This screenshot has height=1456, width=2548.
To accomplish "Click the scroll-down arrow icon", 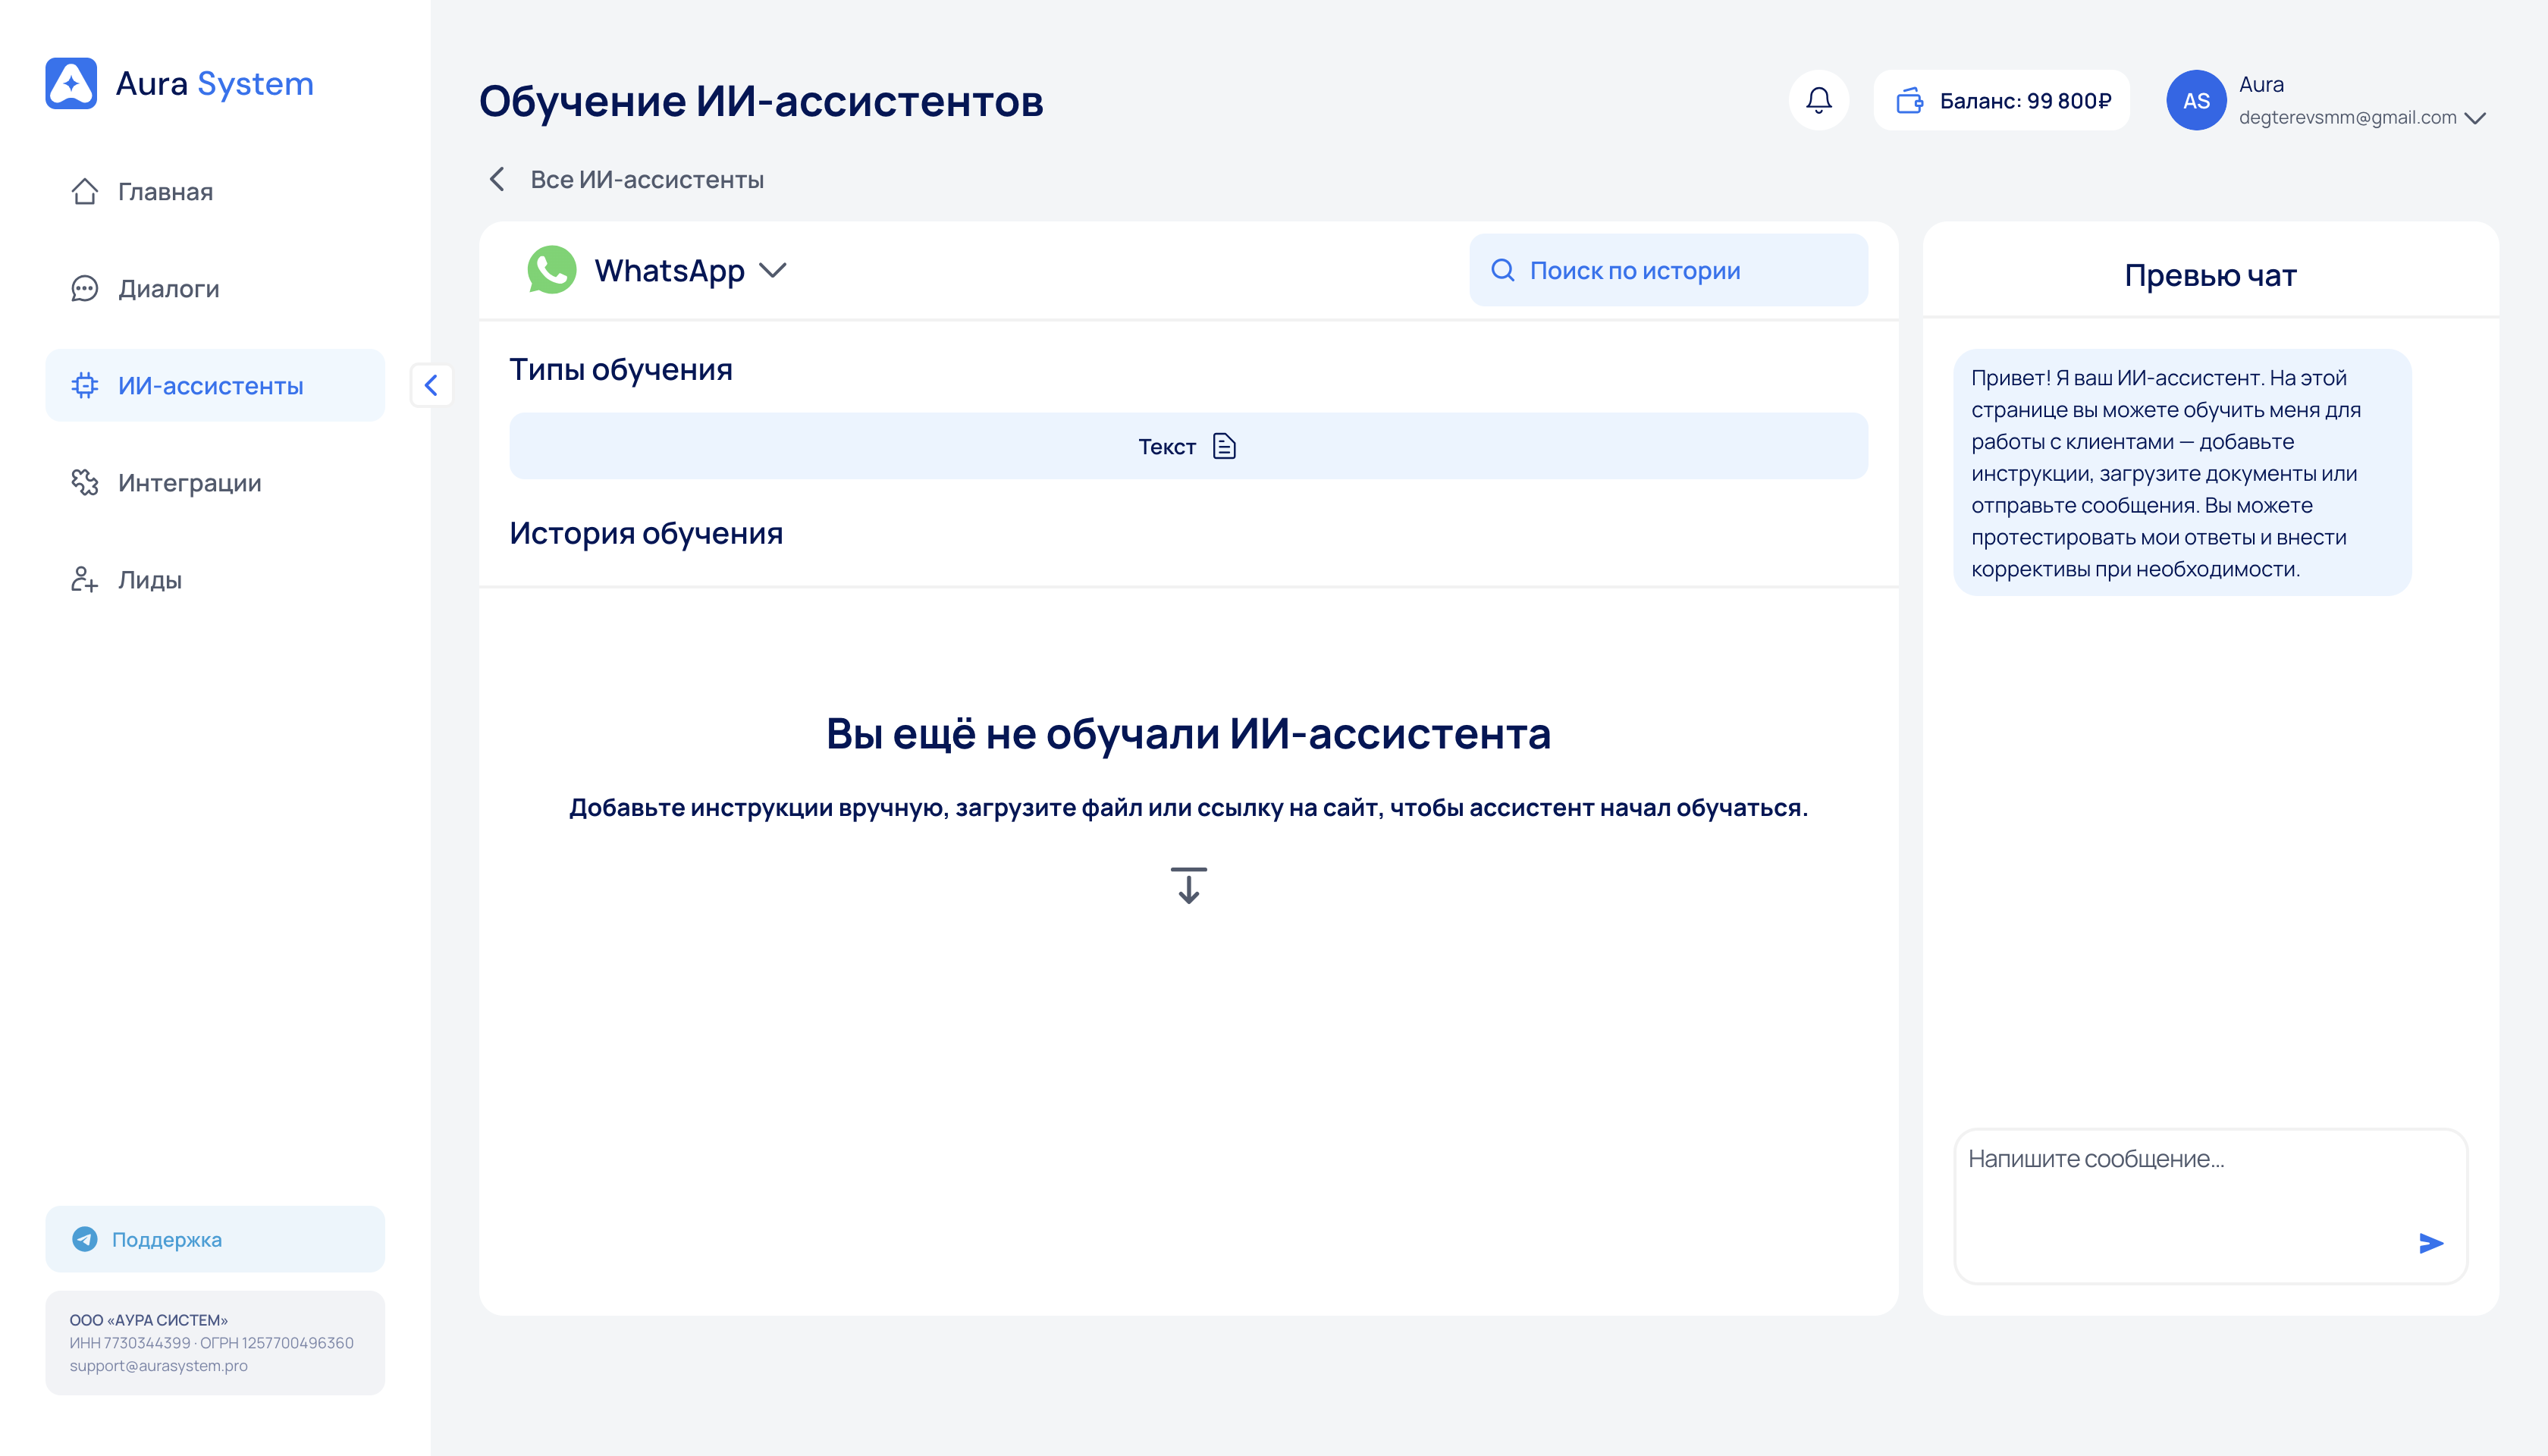I will 1188,886.
